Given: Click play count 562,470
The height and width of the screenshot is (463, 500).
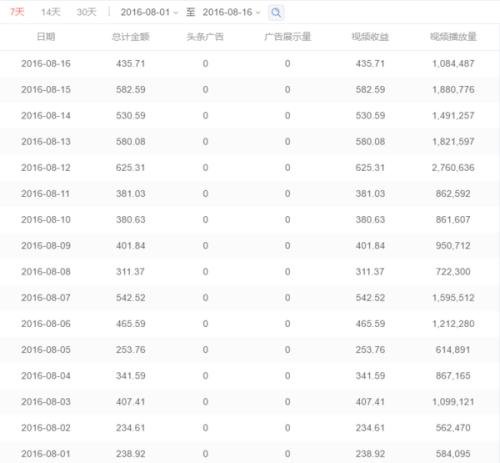Looking at the screenshot, I should click(453, 428).
